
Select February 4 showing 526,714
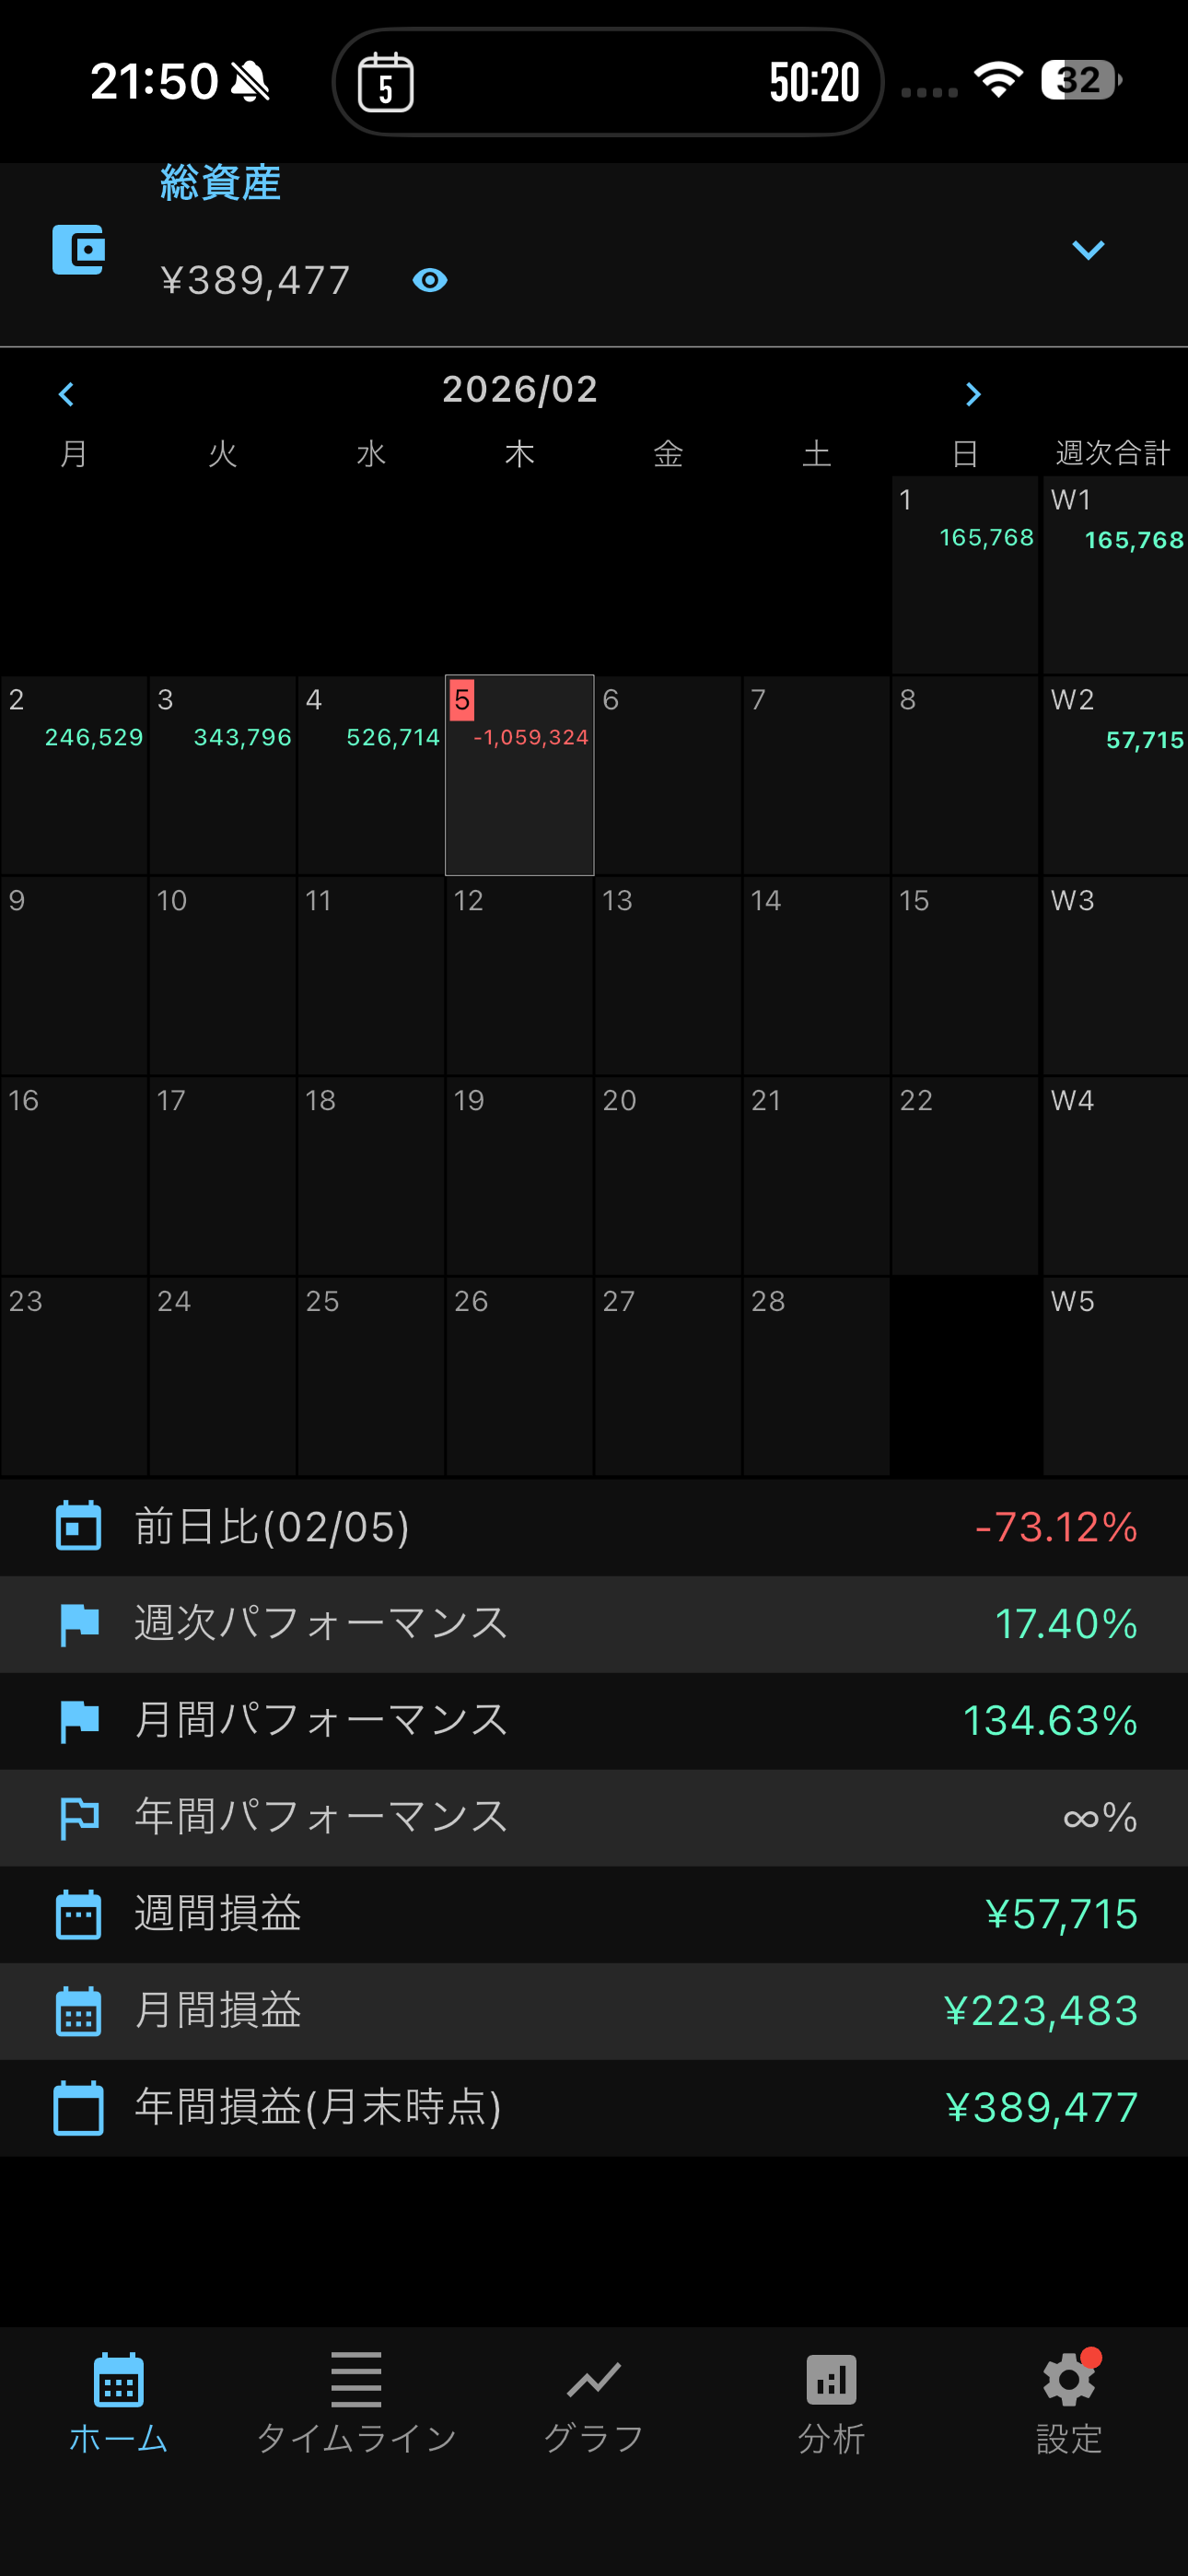point(371,775)
